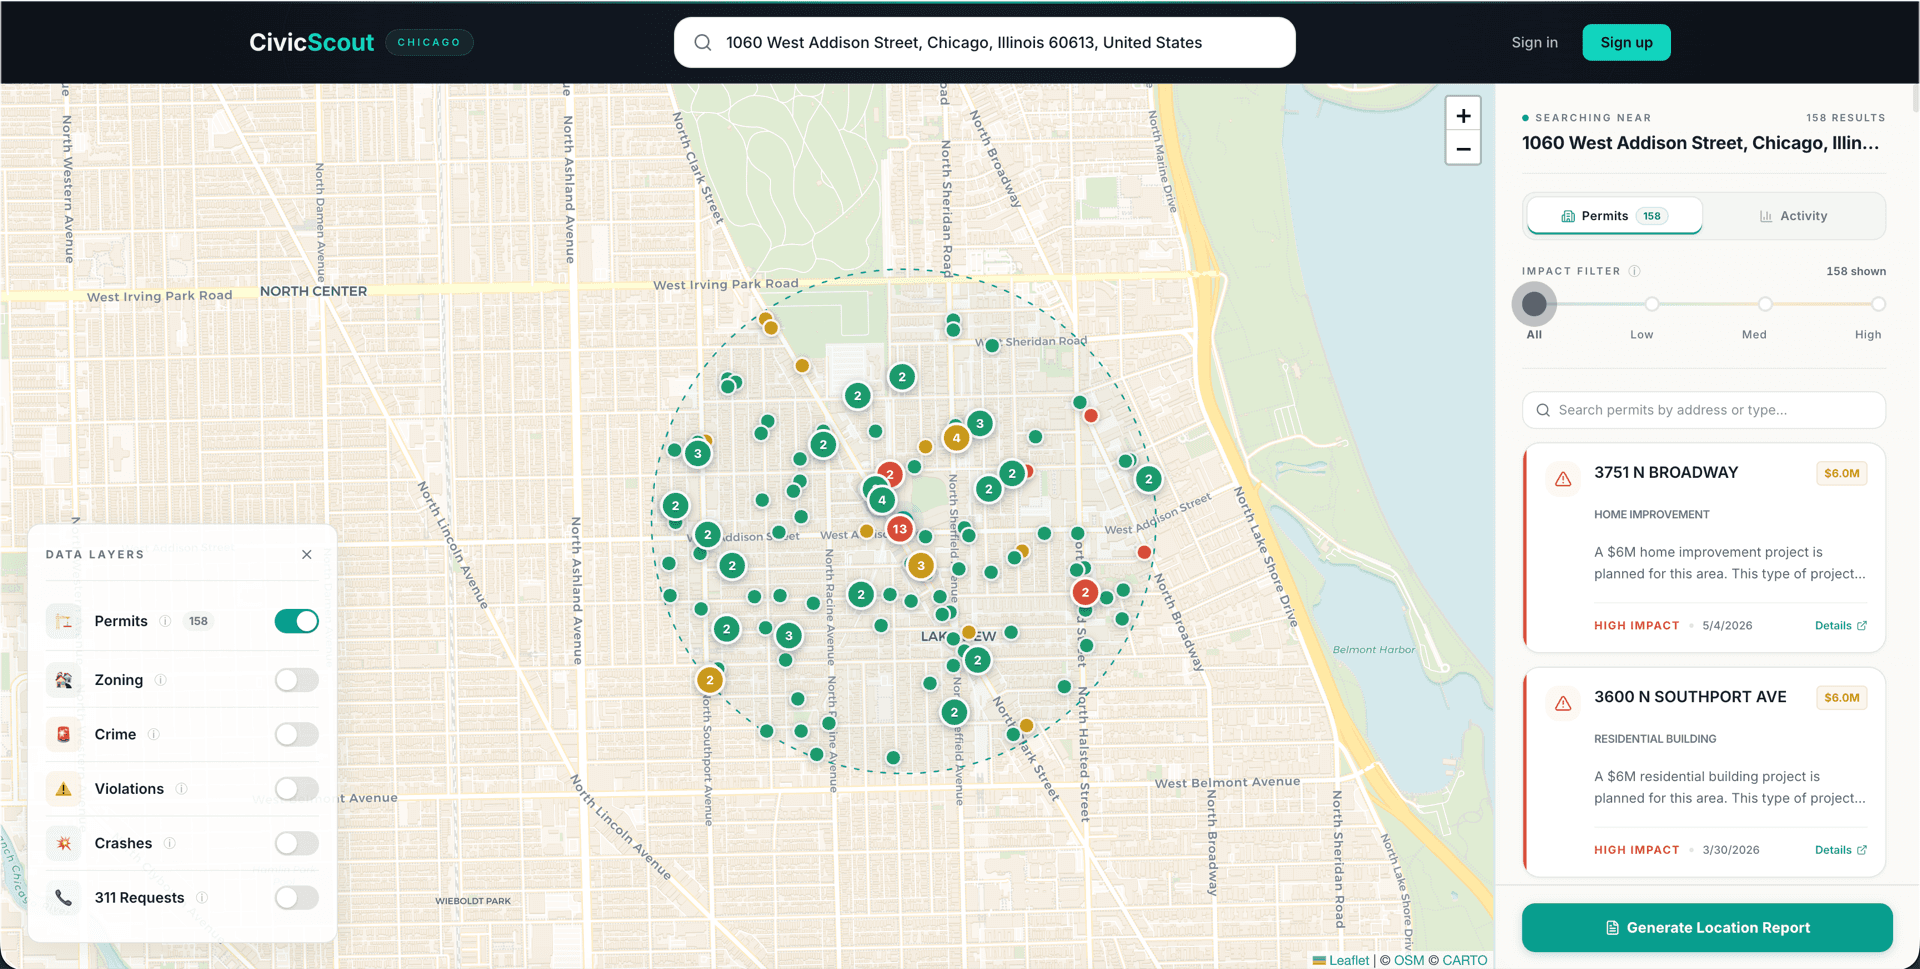
Task: Enable the Crime layer
Action: click(x=296, y=734)
